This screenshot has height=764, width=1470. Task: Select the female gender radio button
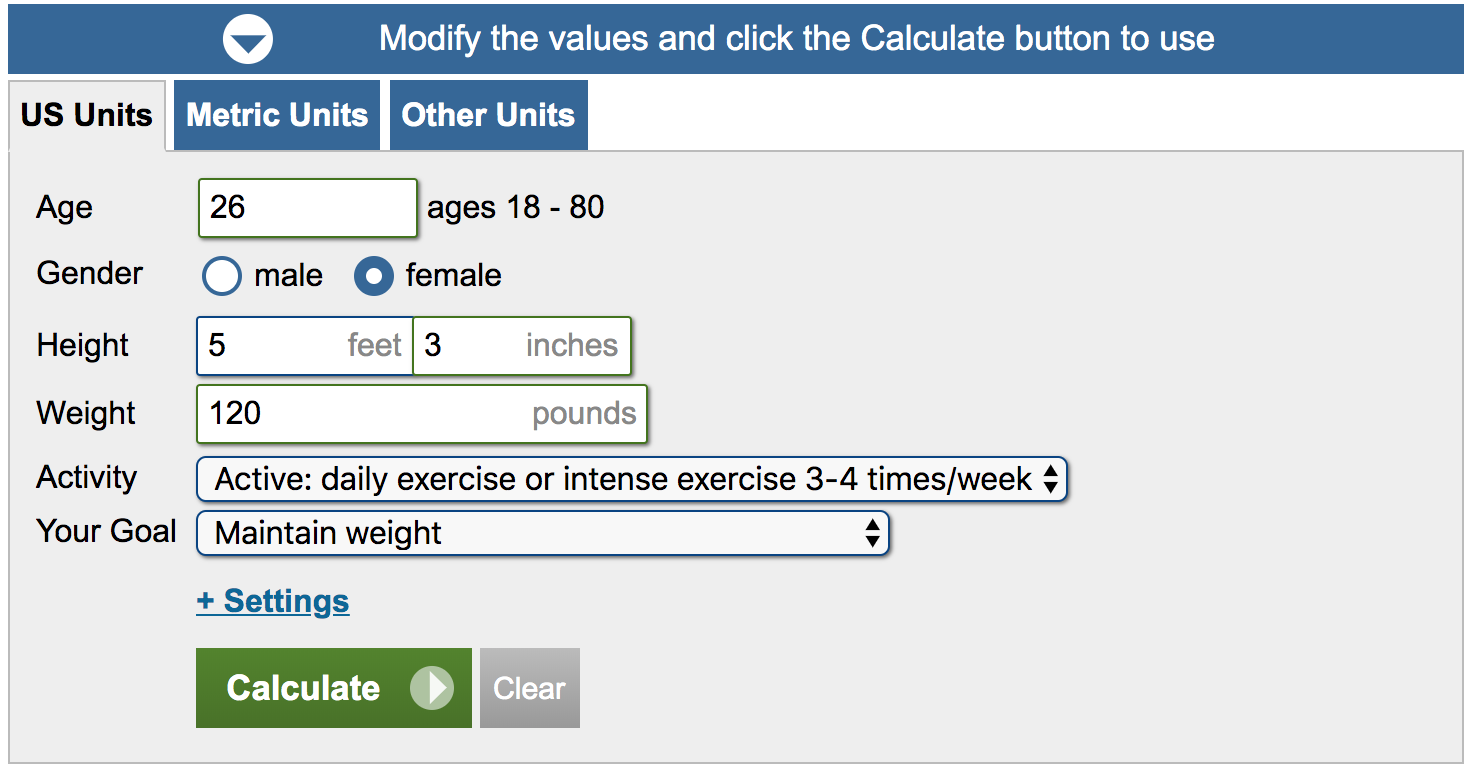pyautogui.click(x=374, y=276)
